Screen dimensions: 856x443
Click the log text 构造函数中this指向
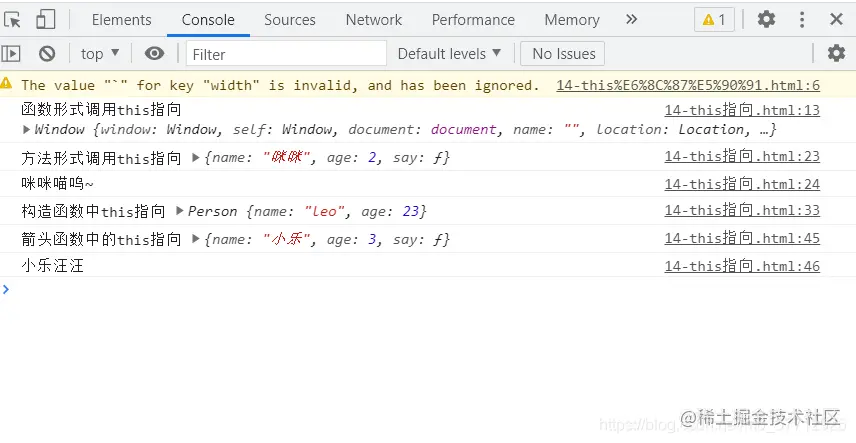[x=93, y=211]
